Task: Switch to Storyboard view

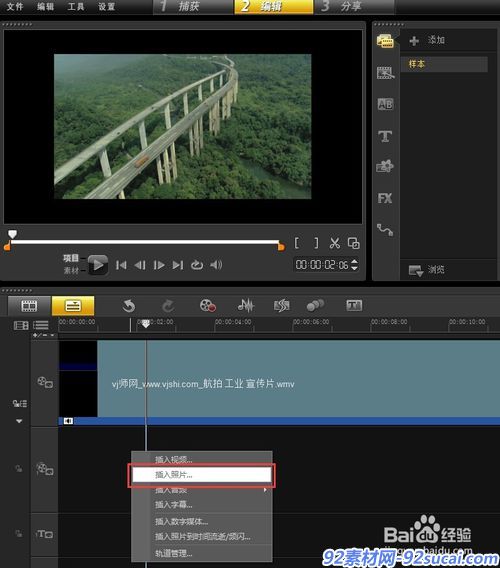Action: (x=29, y=306)
